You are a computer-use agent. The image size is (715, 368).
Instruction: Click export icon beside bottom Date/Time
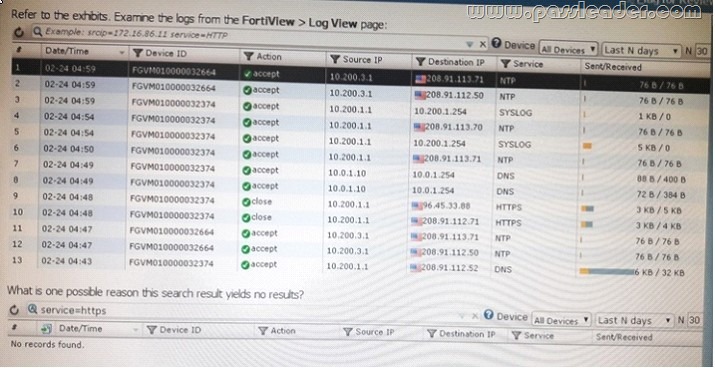[46, 329]
